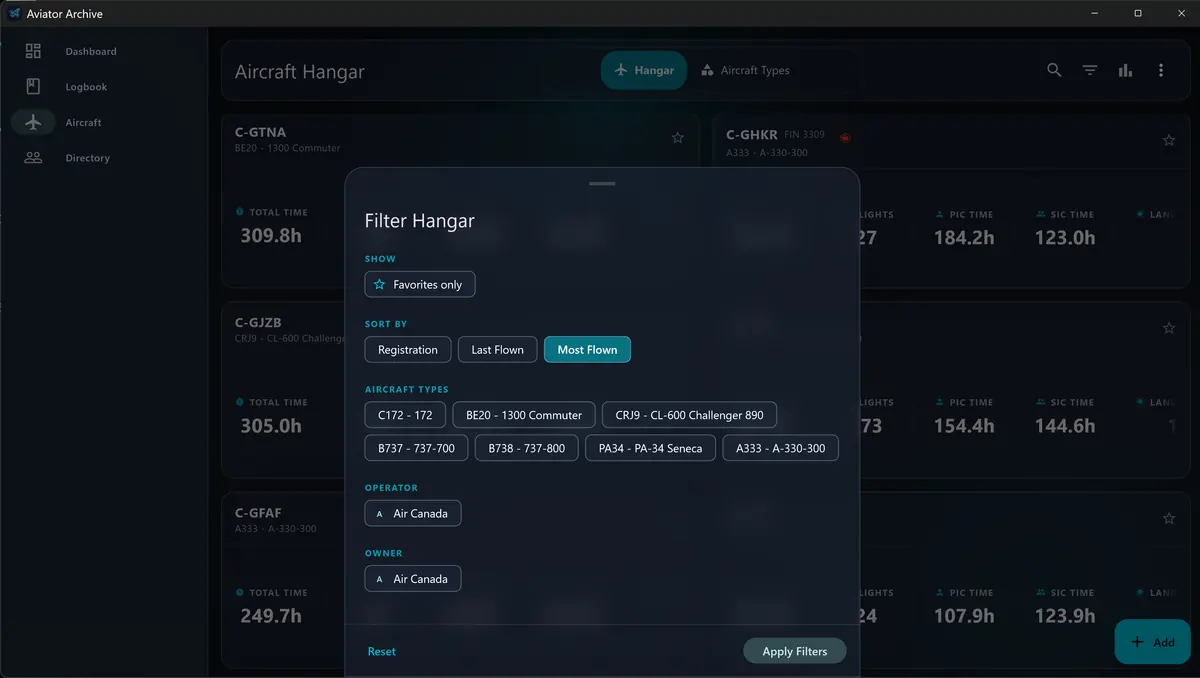Favorite the C-GHKR aircraft star

(x=1169, y=140)
